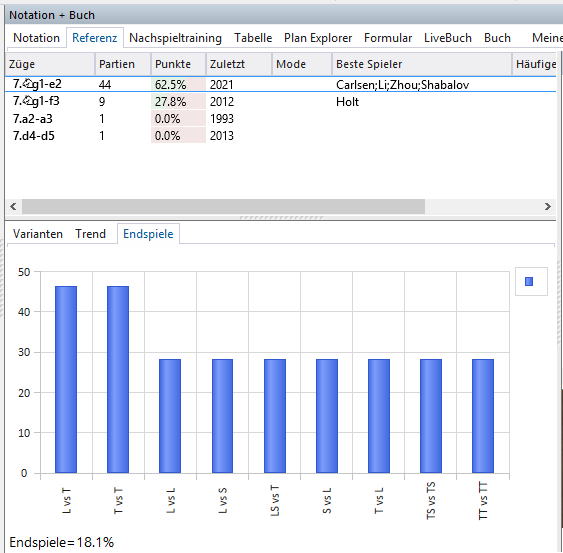This screenshot has width=563, height=553.
Task: Select the Plan Explorer tab
Action: (318, 38)
